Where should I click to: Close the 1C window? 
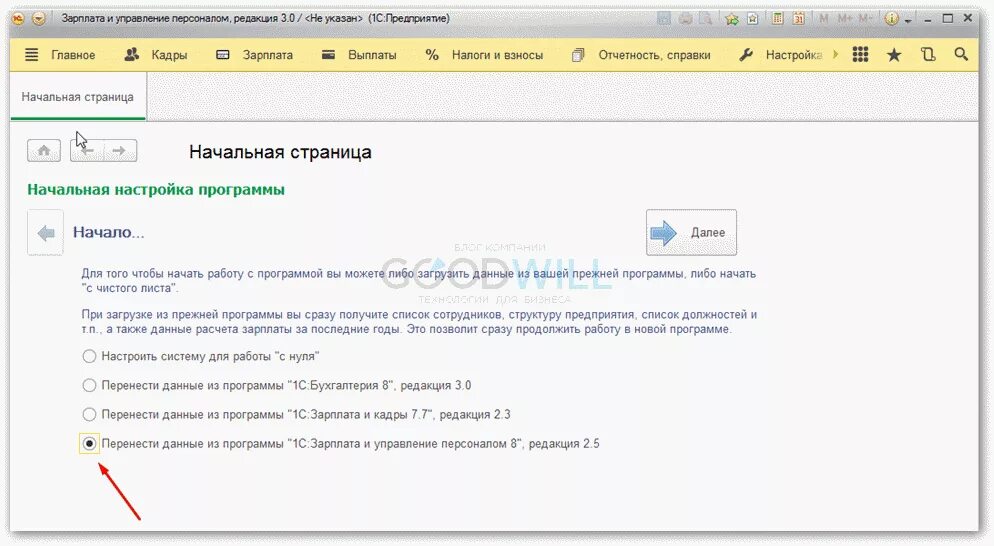[968, 19]
